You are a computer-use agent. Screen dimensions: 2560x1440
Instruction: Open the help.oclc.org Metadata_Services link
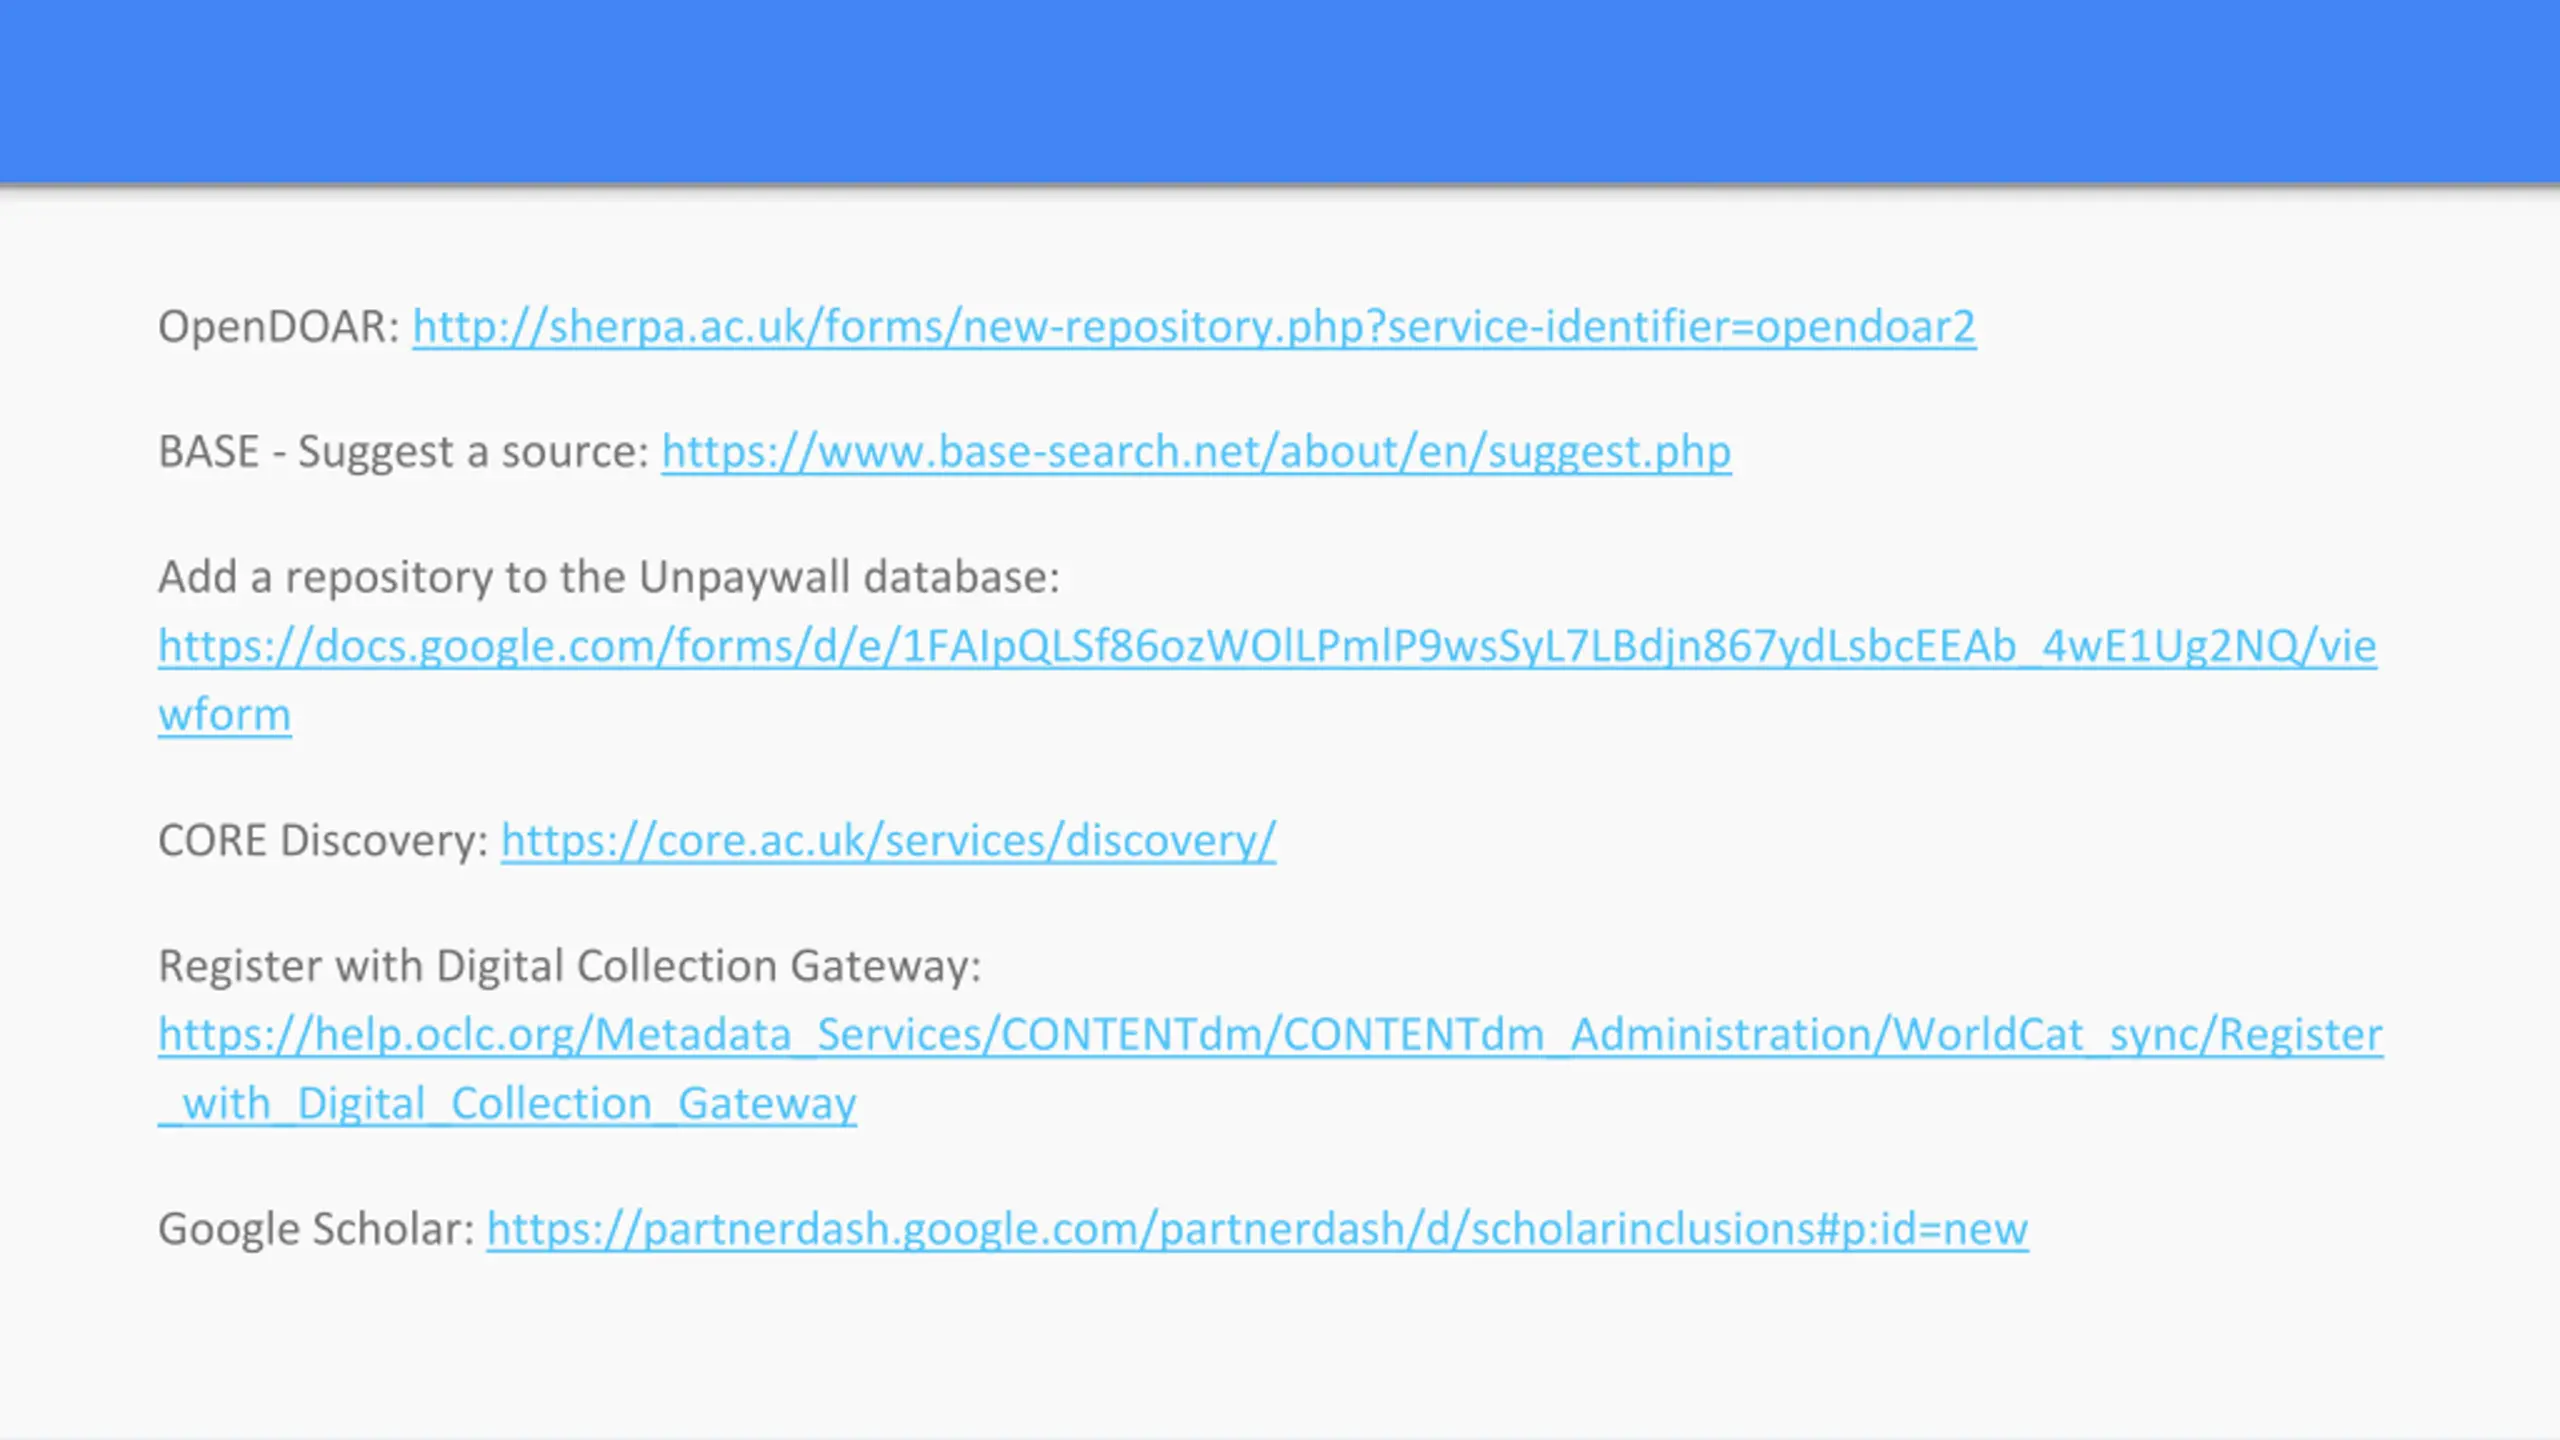click(1270, 1035)
